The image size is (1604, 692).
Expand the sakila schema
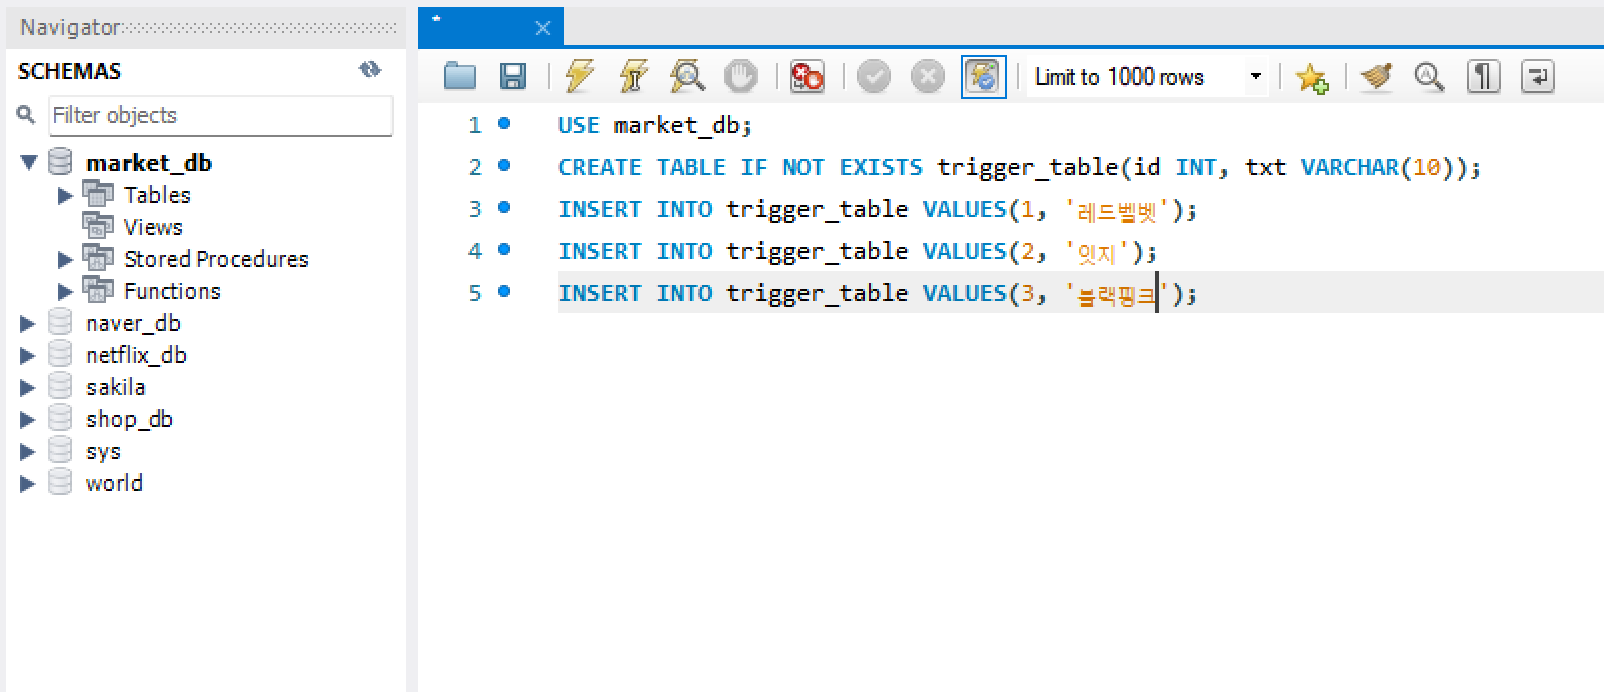click(28, 387)
